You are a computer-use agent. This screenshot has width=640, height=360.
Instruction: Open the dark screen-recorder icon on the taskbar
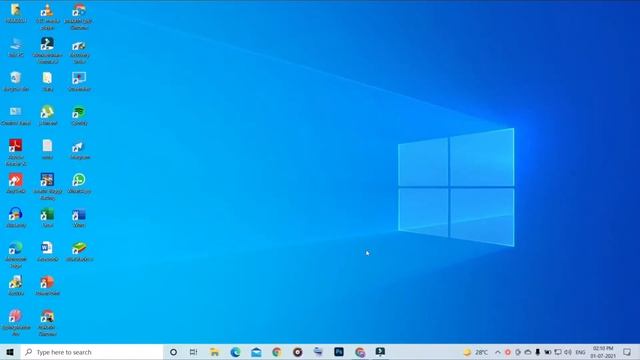[x=380, y=352]
